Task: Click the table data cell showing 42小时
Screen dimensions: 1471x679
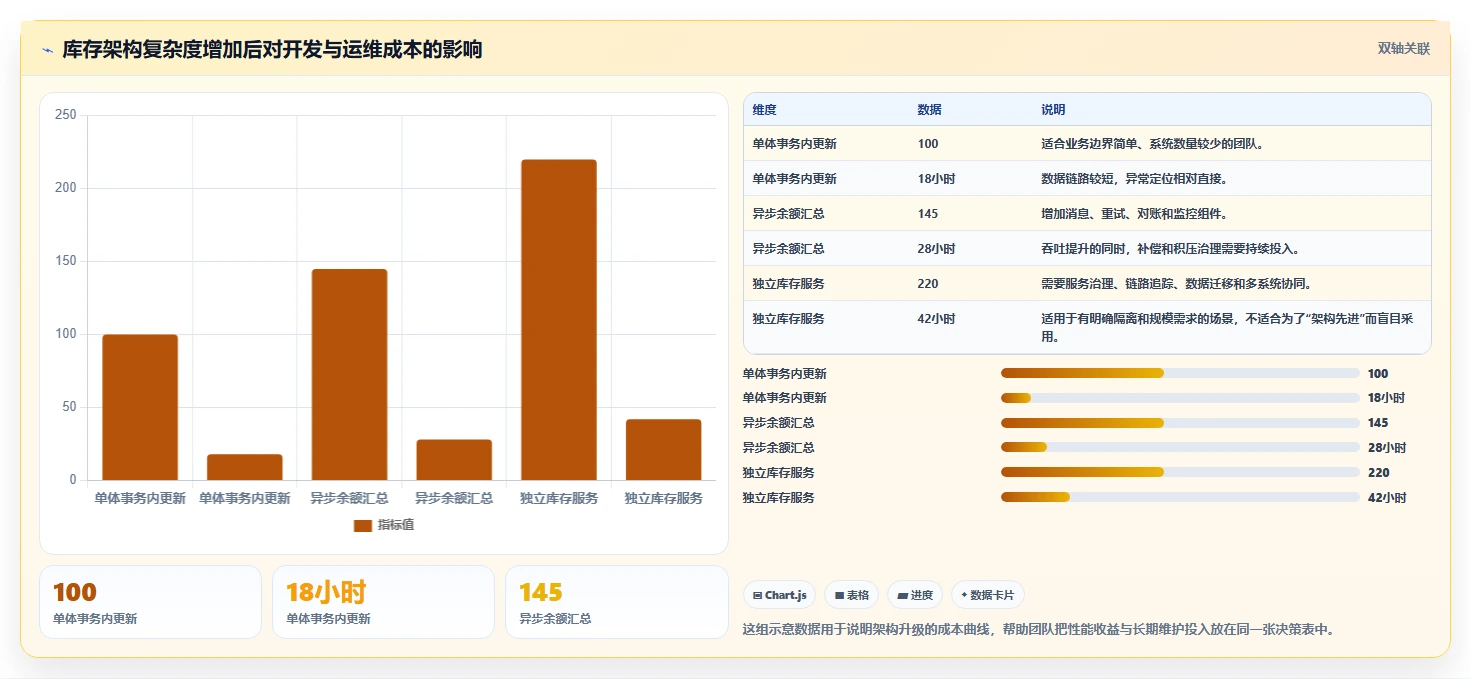Action: pos(936,319)
